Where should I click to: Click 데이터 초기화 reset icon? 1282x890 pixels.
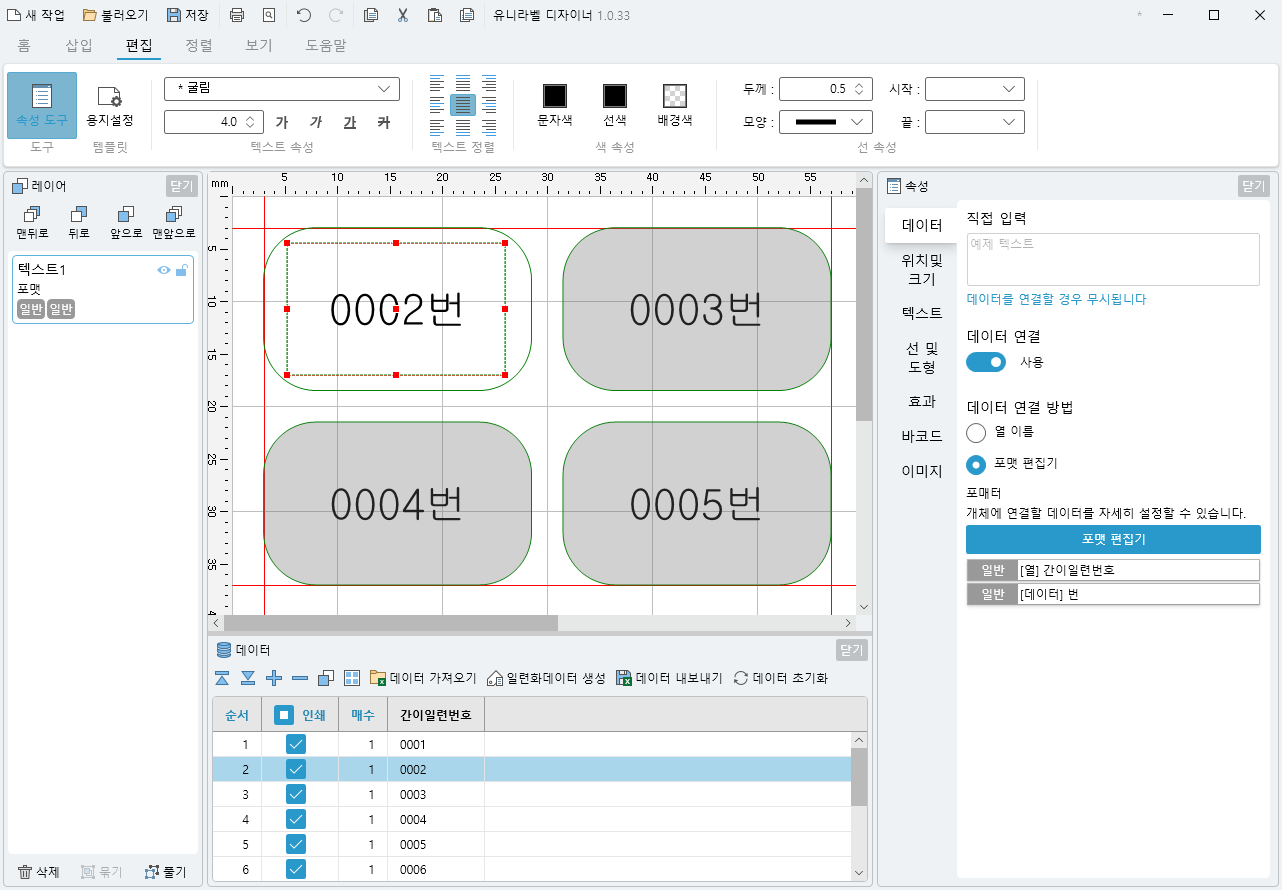741,678
